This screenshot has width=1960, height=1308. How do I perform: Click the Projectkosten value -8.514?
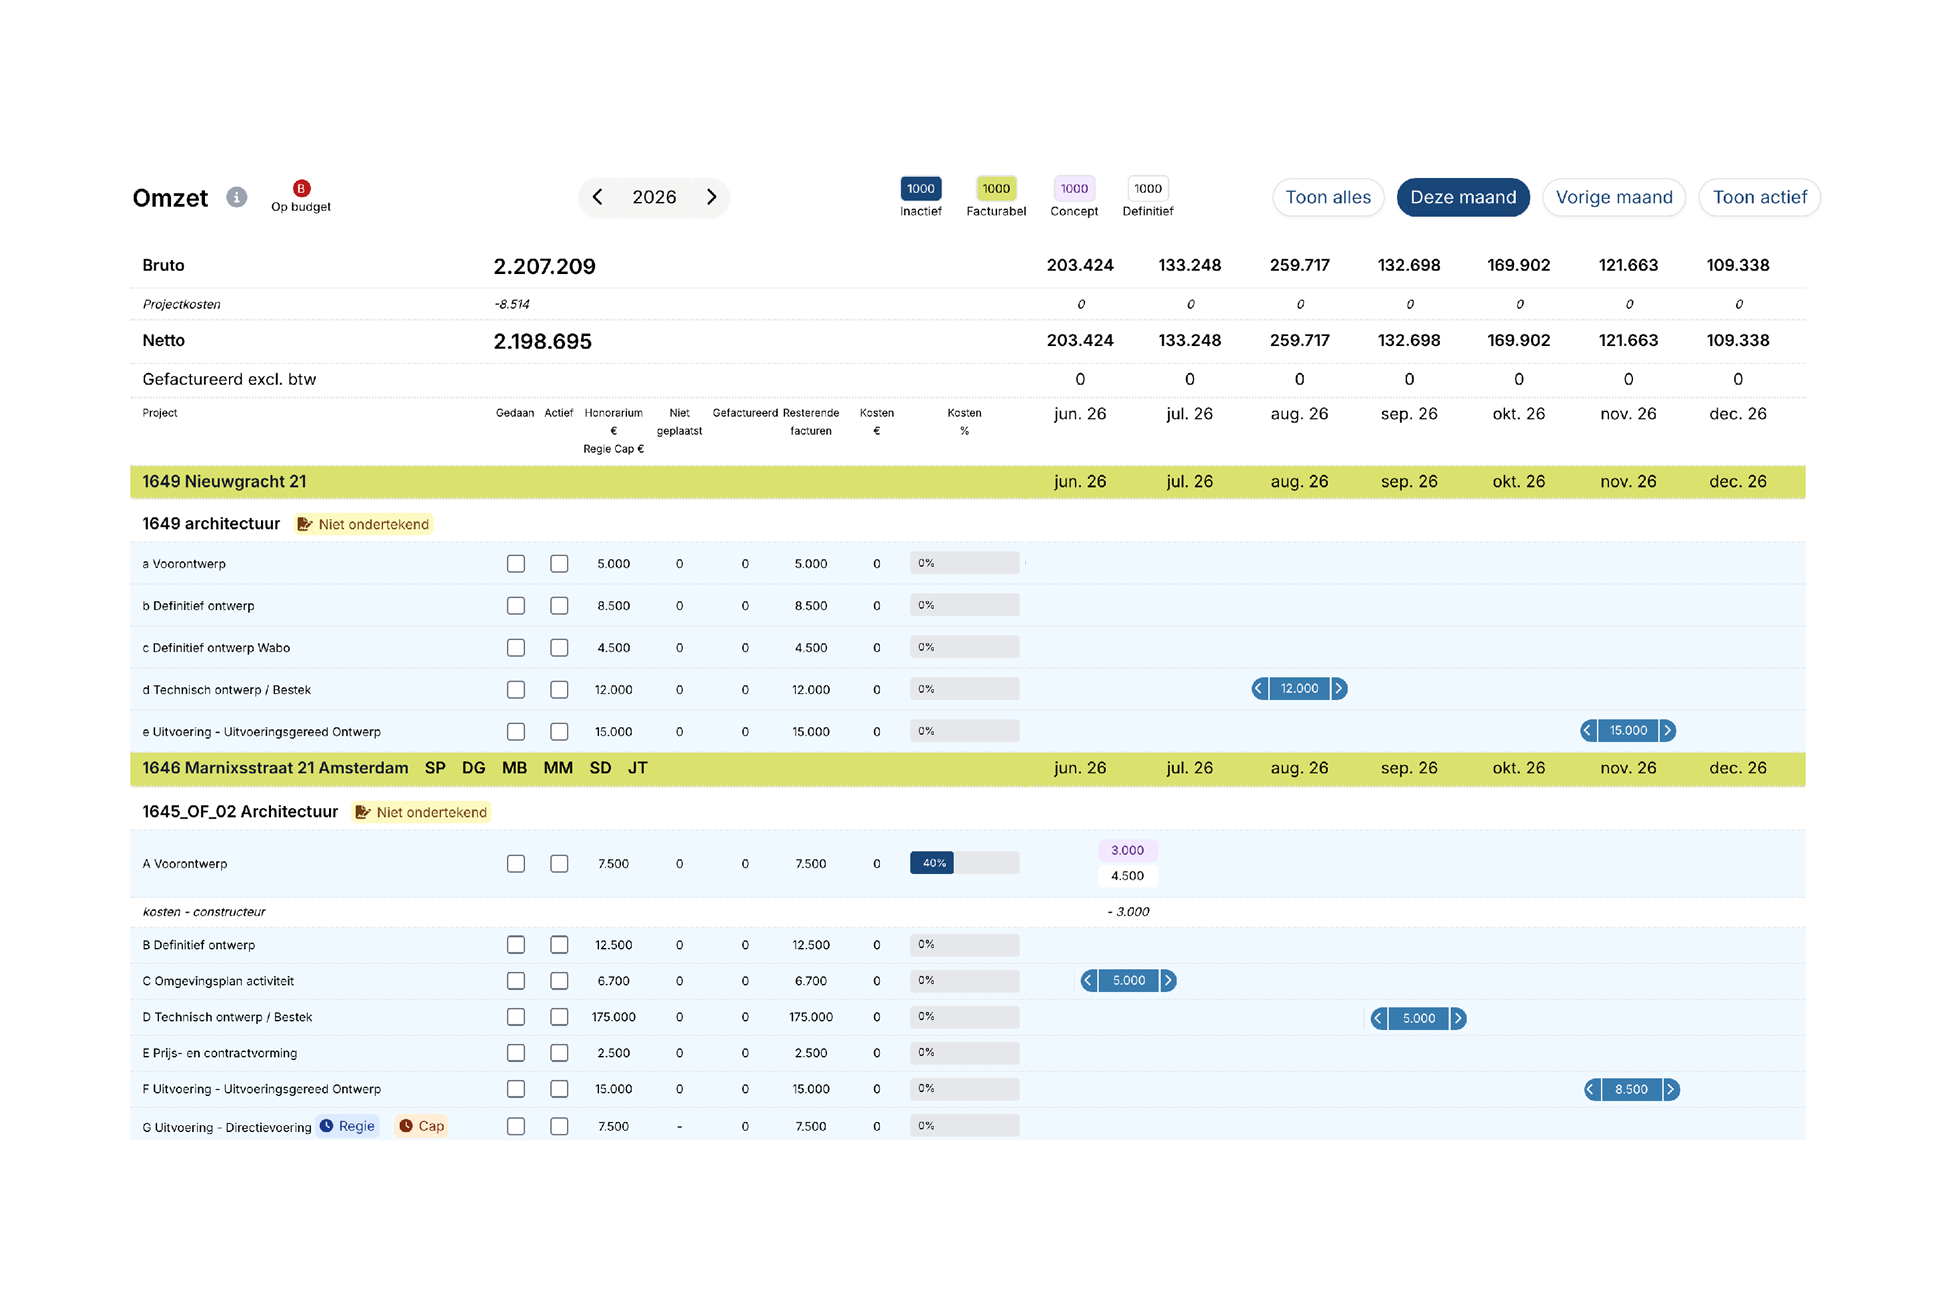point(511,304)
